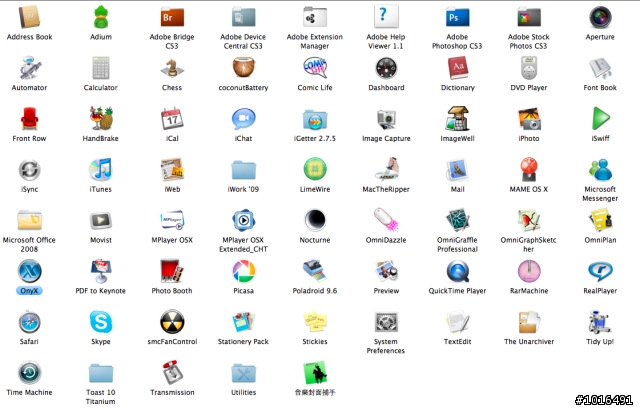The height and width of the screenshot is (408, 640).
Task: Click the Adium green duck icon
Action: point(100,17)
